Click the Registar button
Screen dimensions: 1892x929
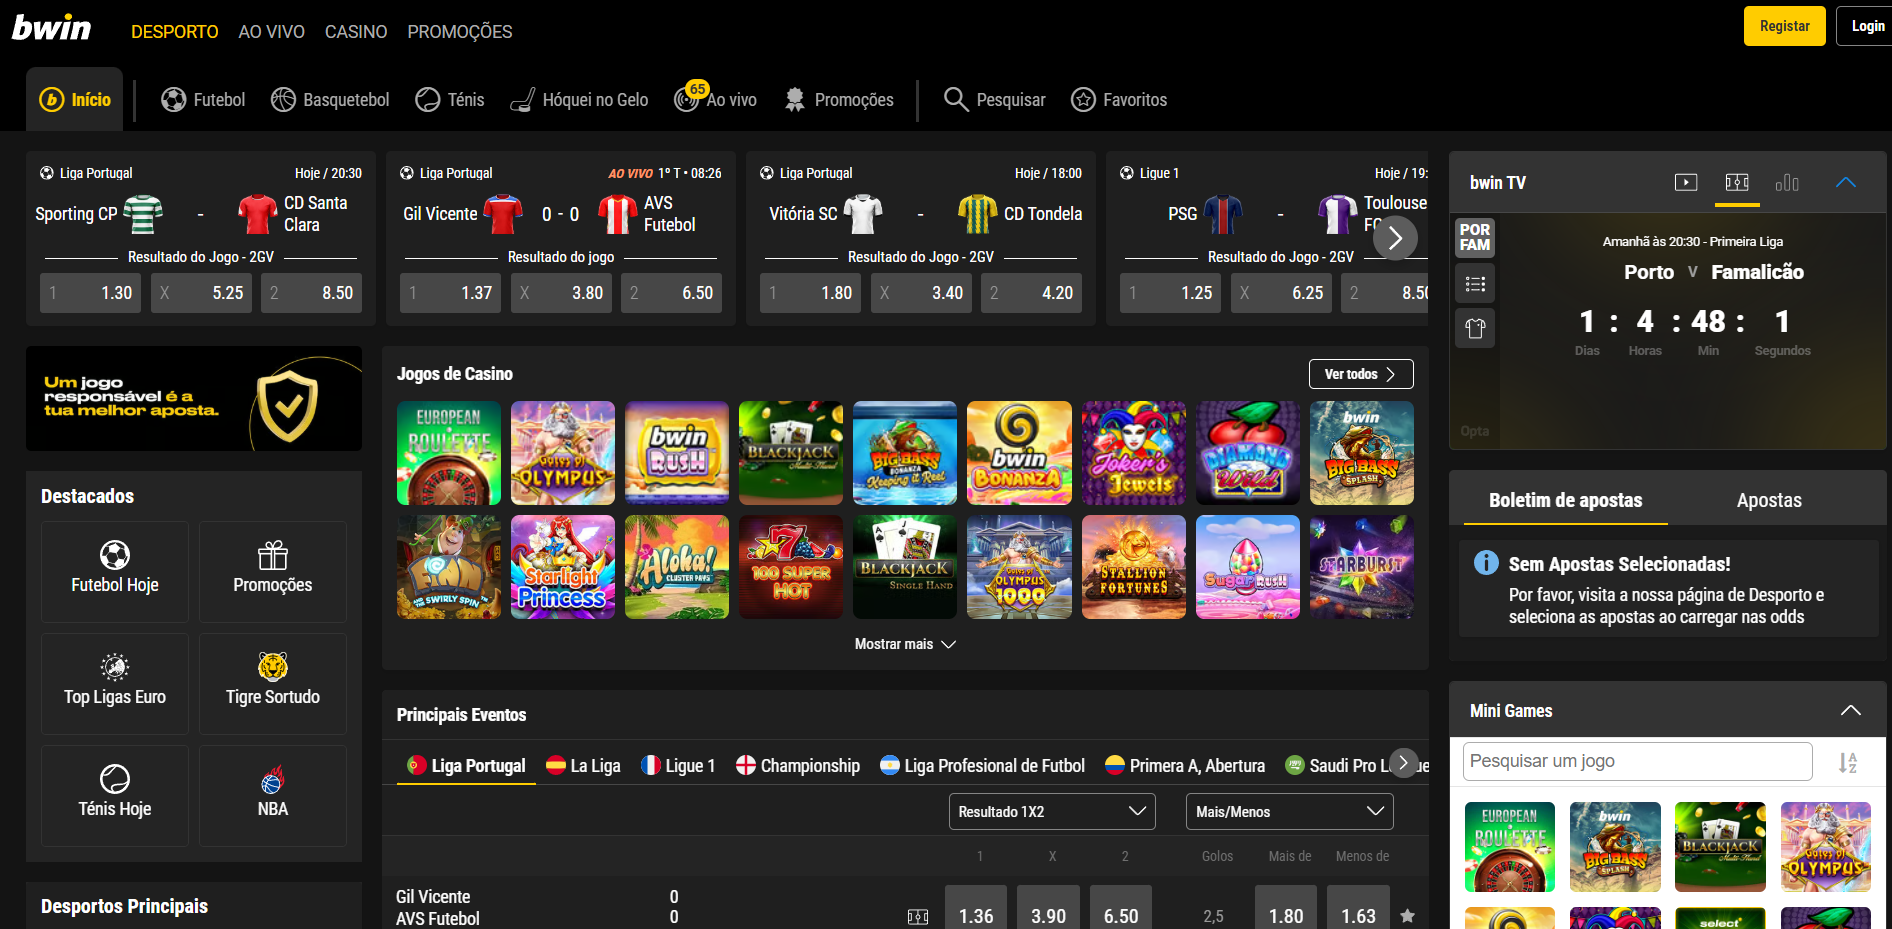(x=1785, y=26)
